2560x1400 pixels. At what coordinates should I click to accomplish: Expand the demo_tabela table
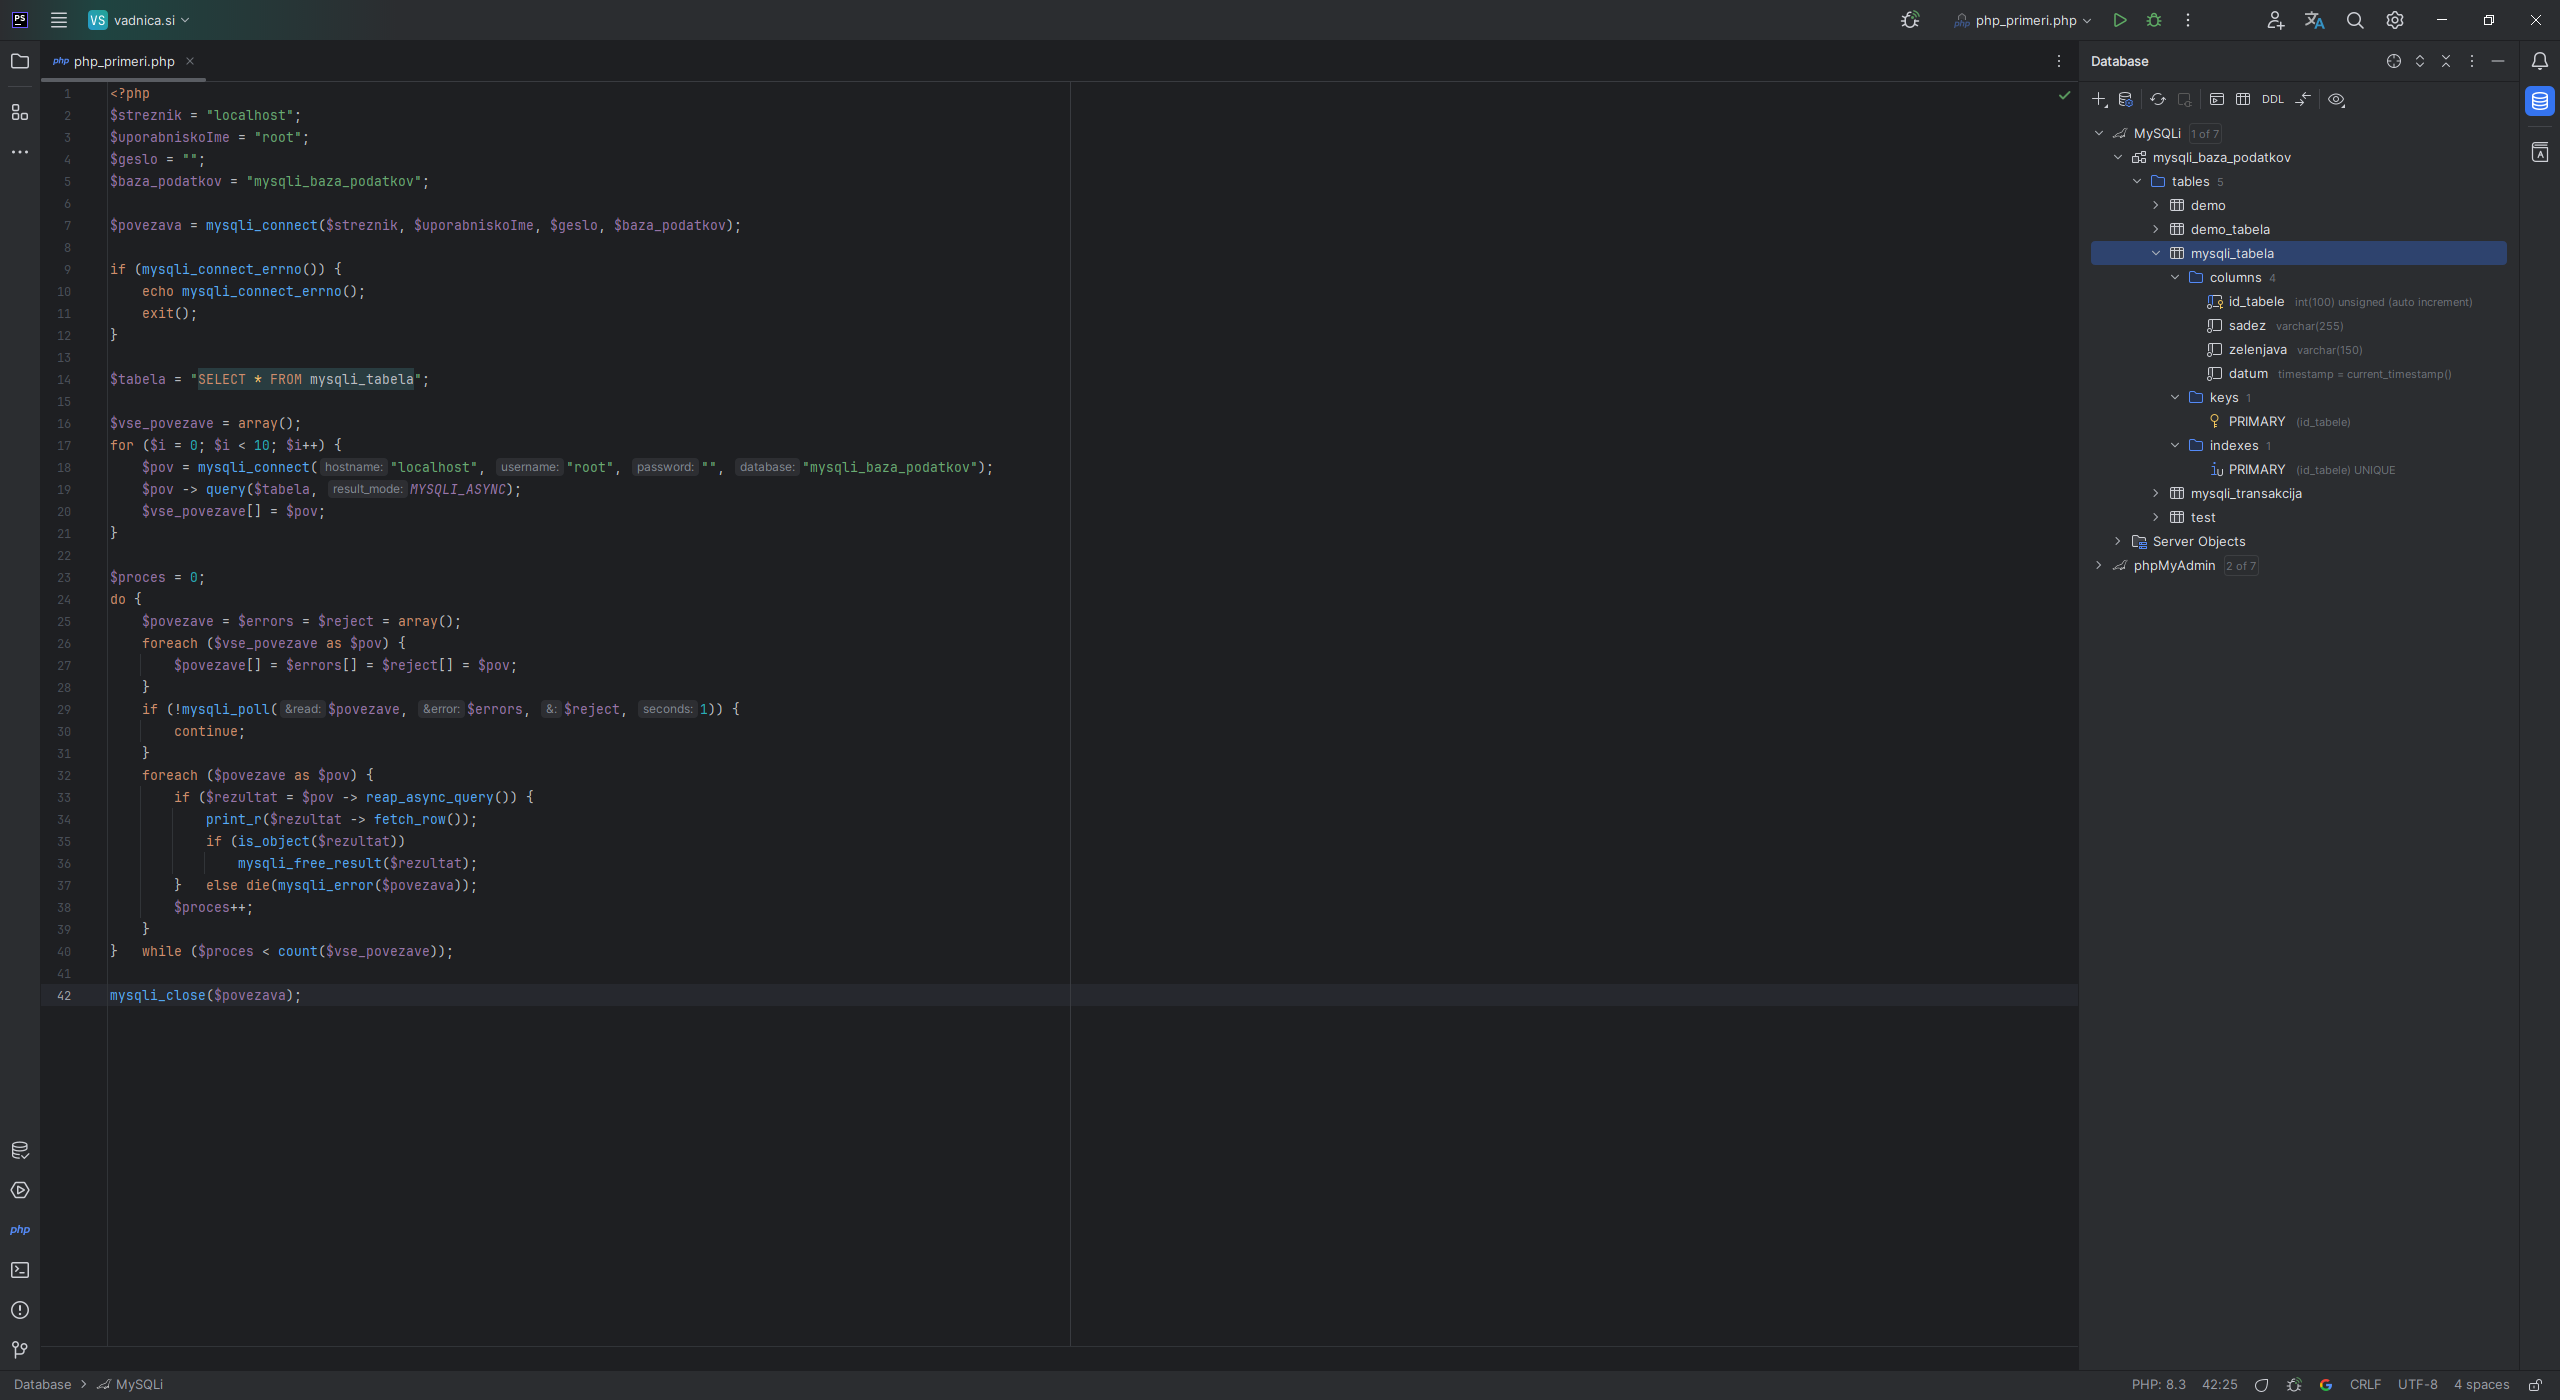[2156, 228]
